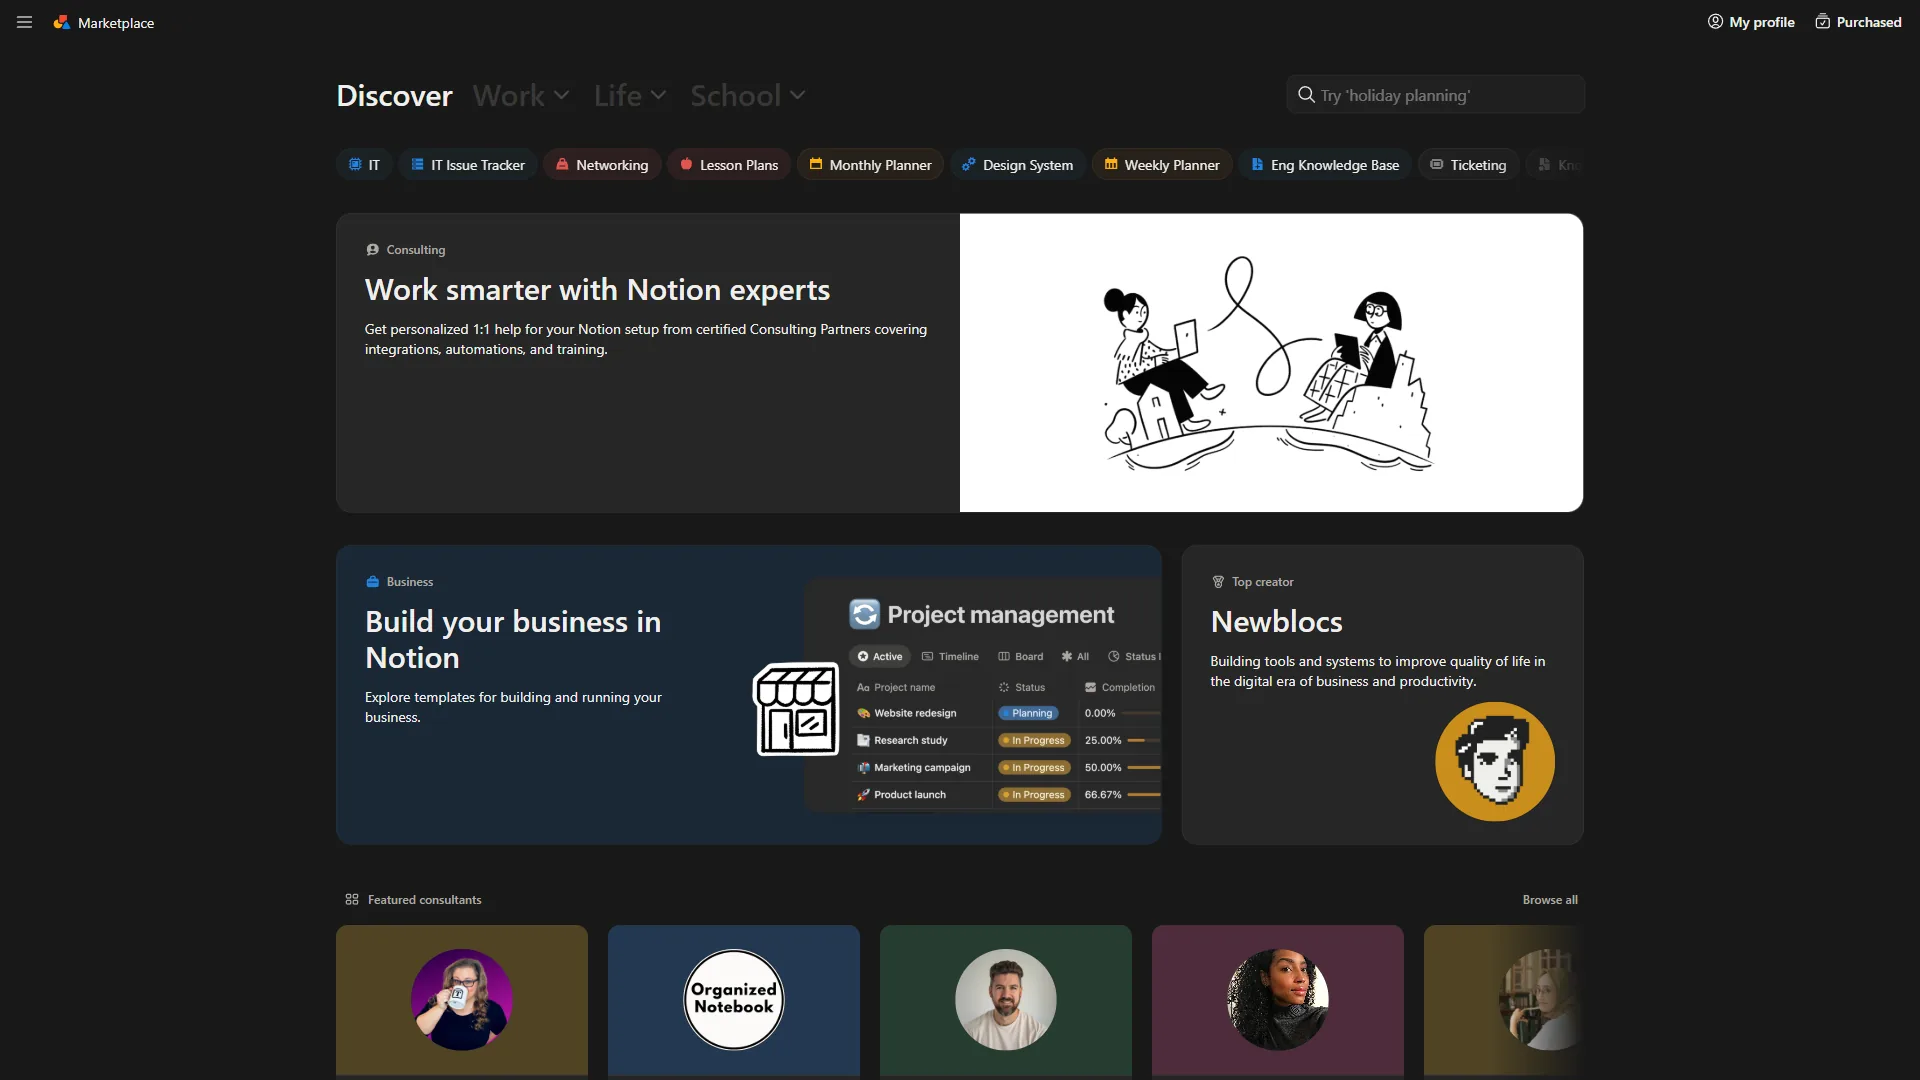Select the Ticketing filter chip
1920x1080 pixels.
(1468, 165)
